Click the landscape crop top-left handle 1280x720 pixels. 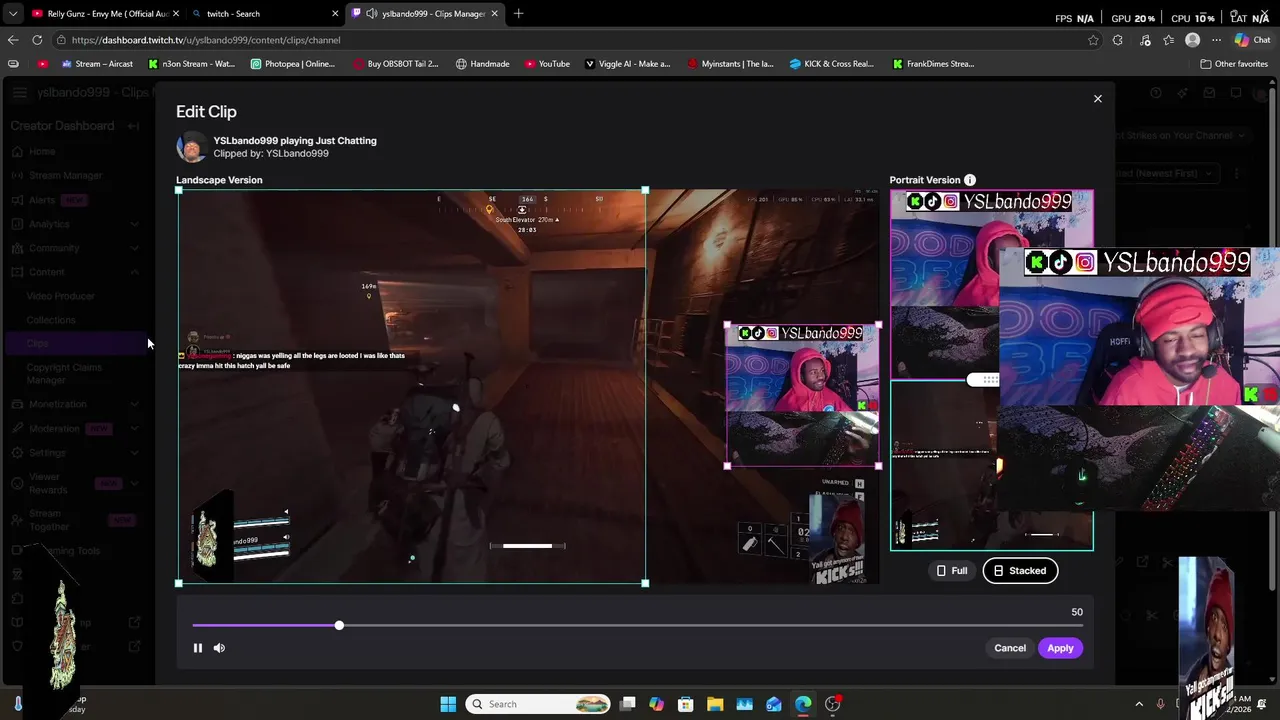tap(179, 190)
